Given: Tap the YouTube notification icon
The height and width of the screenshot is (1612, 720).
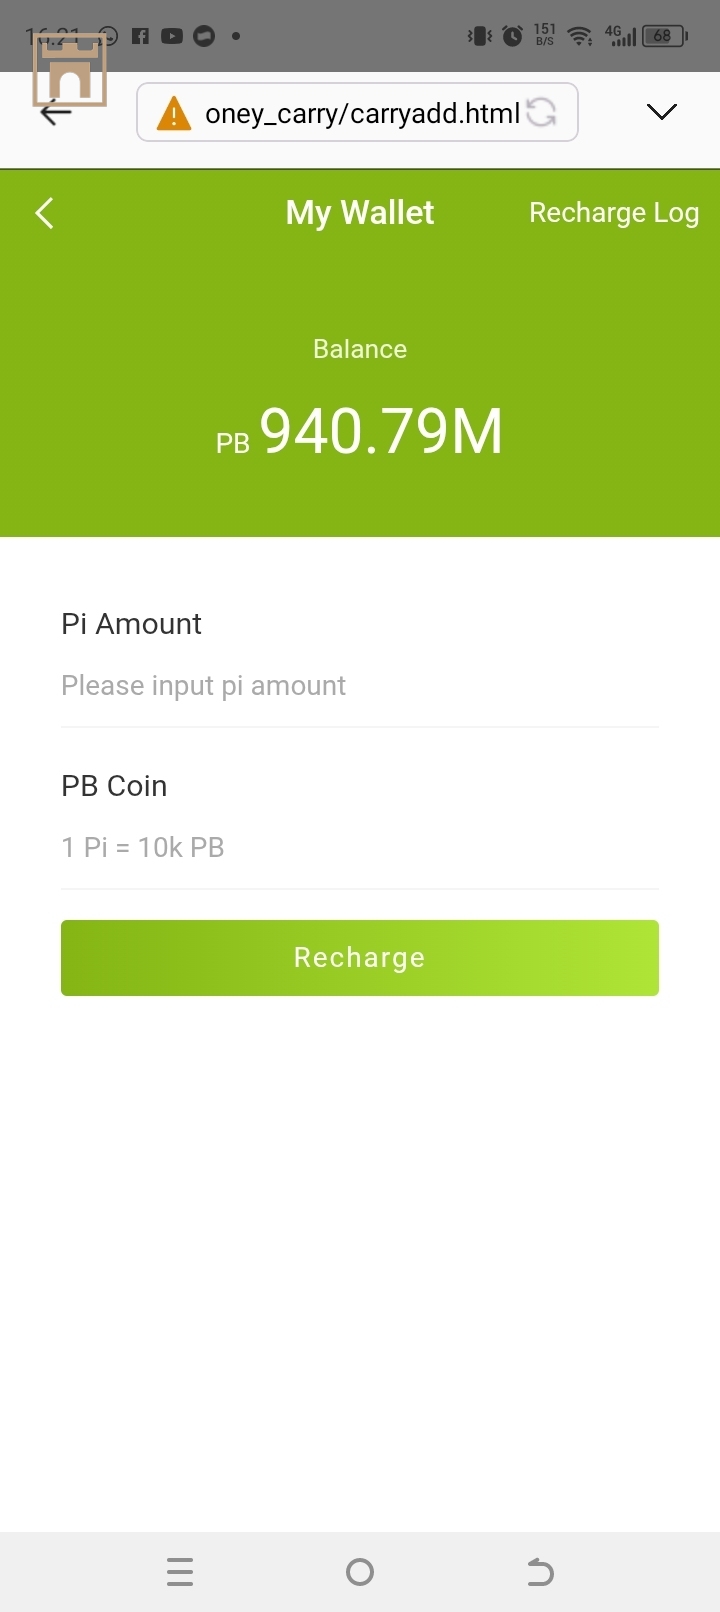Looking at the screenshot, I should pos(172,36).
